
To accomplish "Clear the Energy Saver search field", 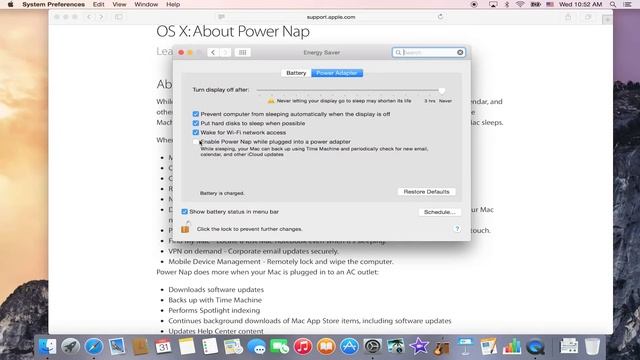I will tap(460, 52).
